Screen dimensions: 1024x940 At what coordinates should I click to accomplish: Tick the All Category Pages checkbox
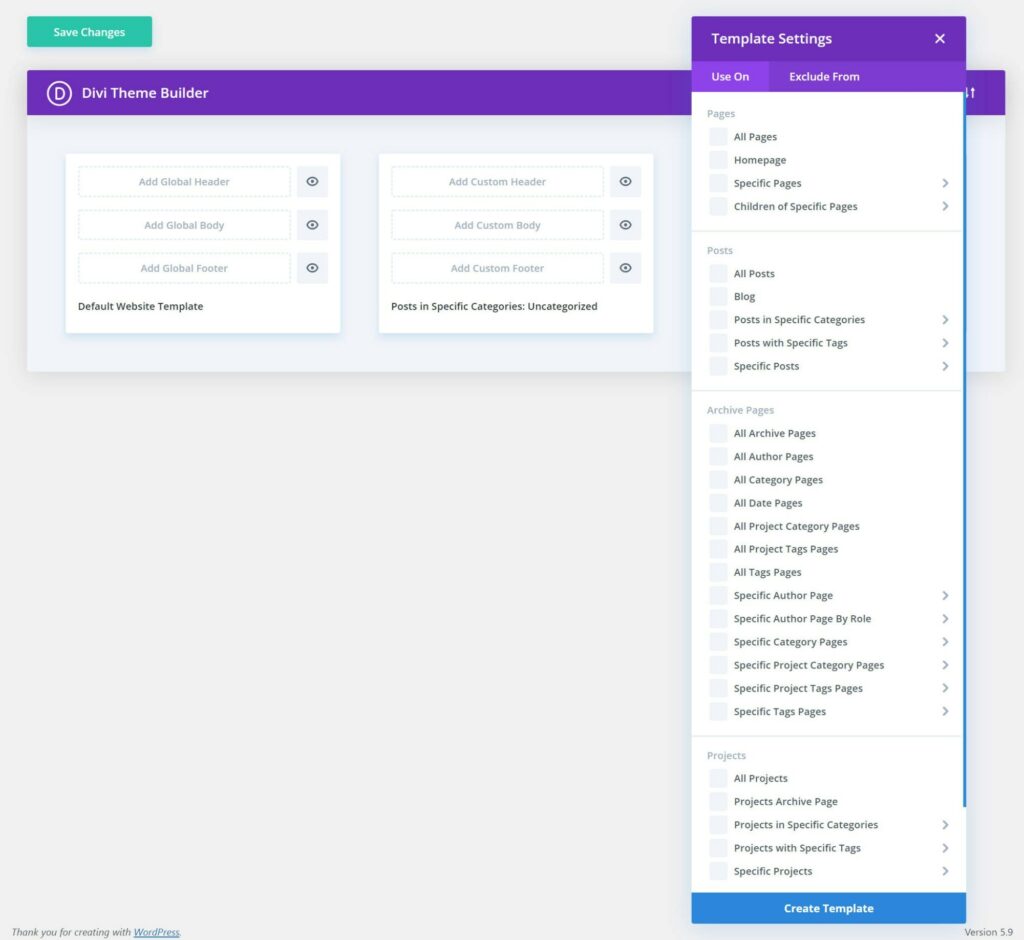[x=718, y=479]
